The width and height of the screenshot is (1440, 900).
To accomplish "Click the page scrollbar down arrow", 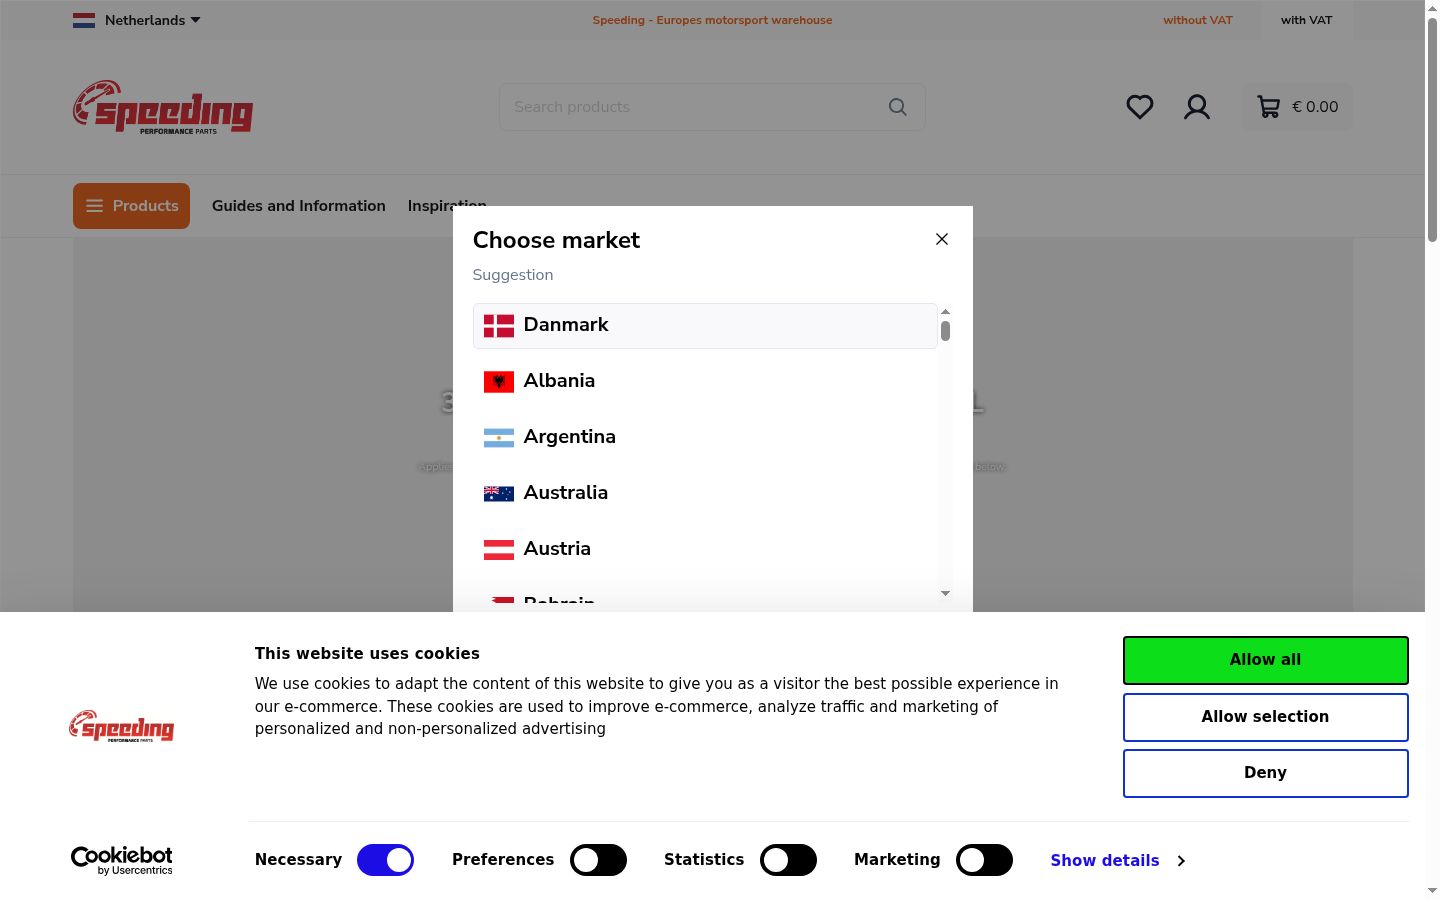I will [1432, 891].
